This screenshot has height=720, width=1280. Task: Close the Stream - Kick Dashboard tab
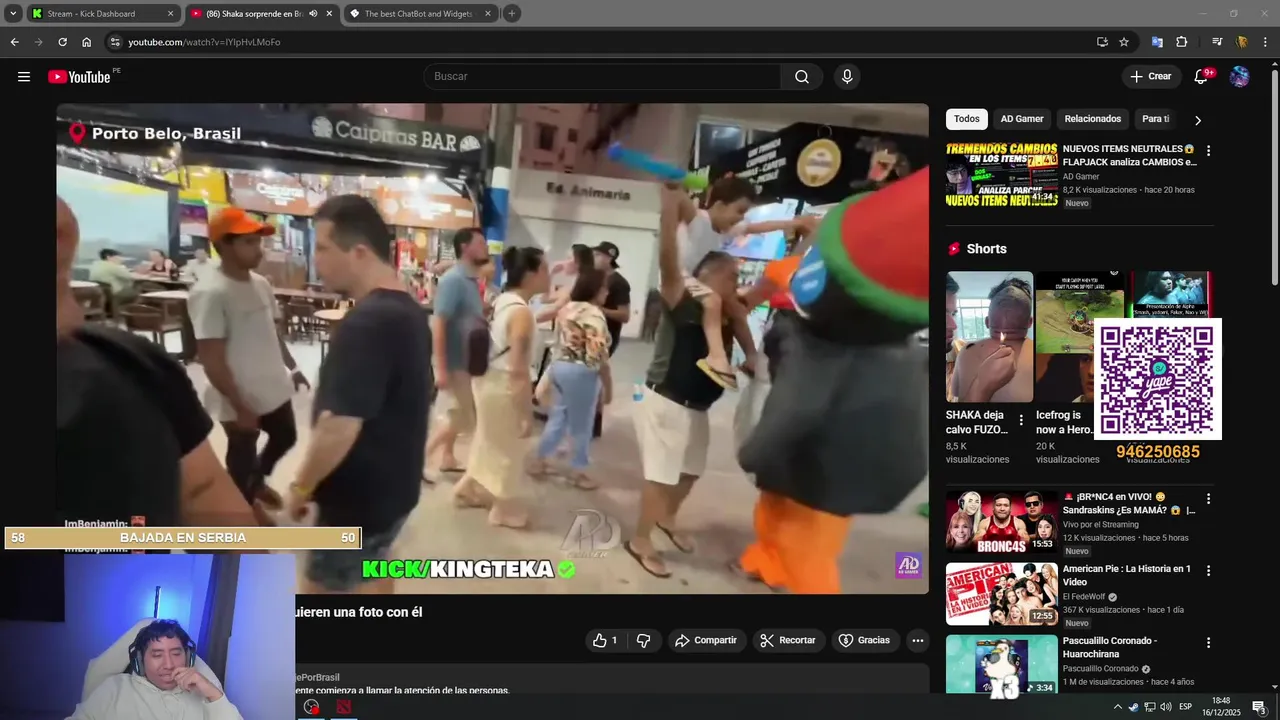(x=170, y=14)
